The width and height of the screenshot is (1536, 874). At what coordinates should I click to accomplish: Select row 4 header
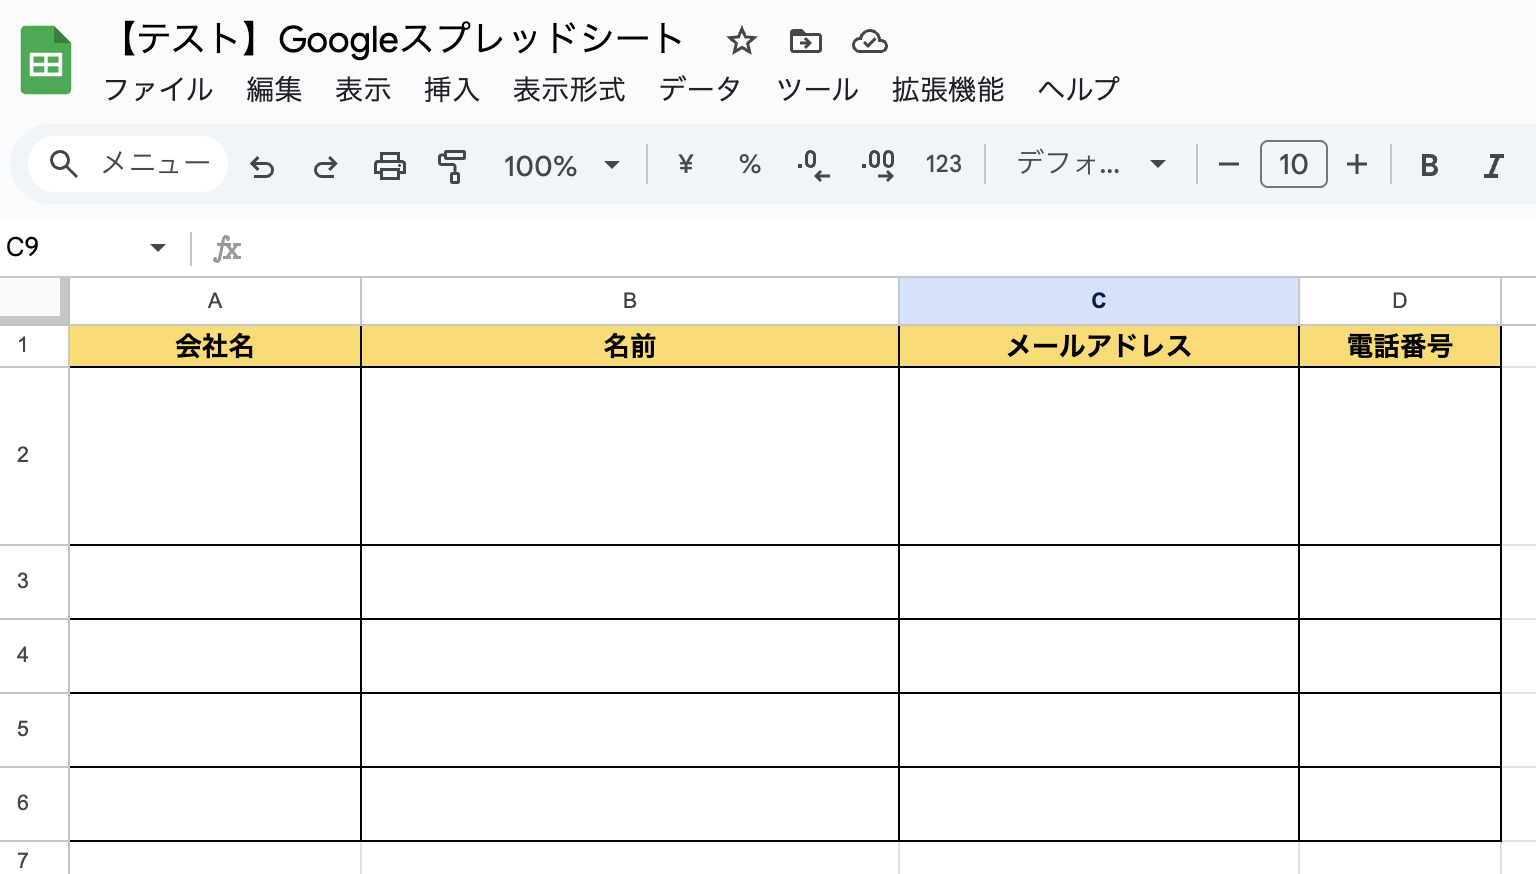click(x=34, y=656)
